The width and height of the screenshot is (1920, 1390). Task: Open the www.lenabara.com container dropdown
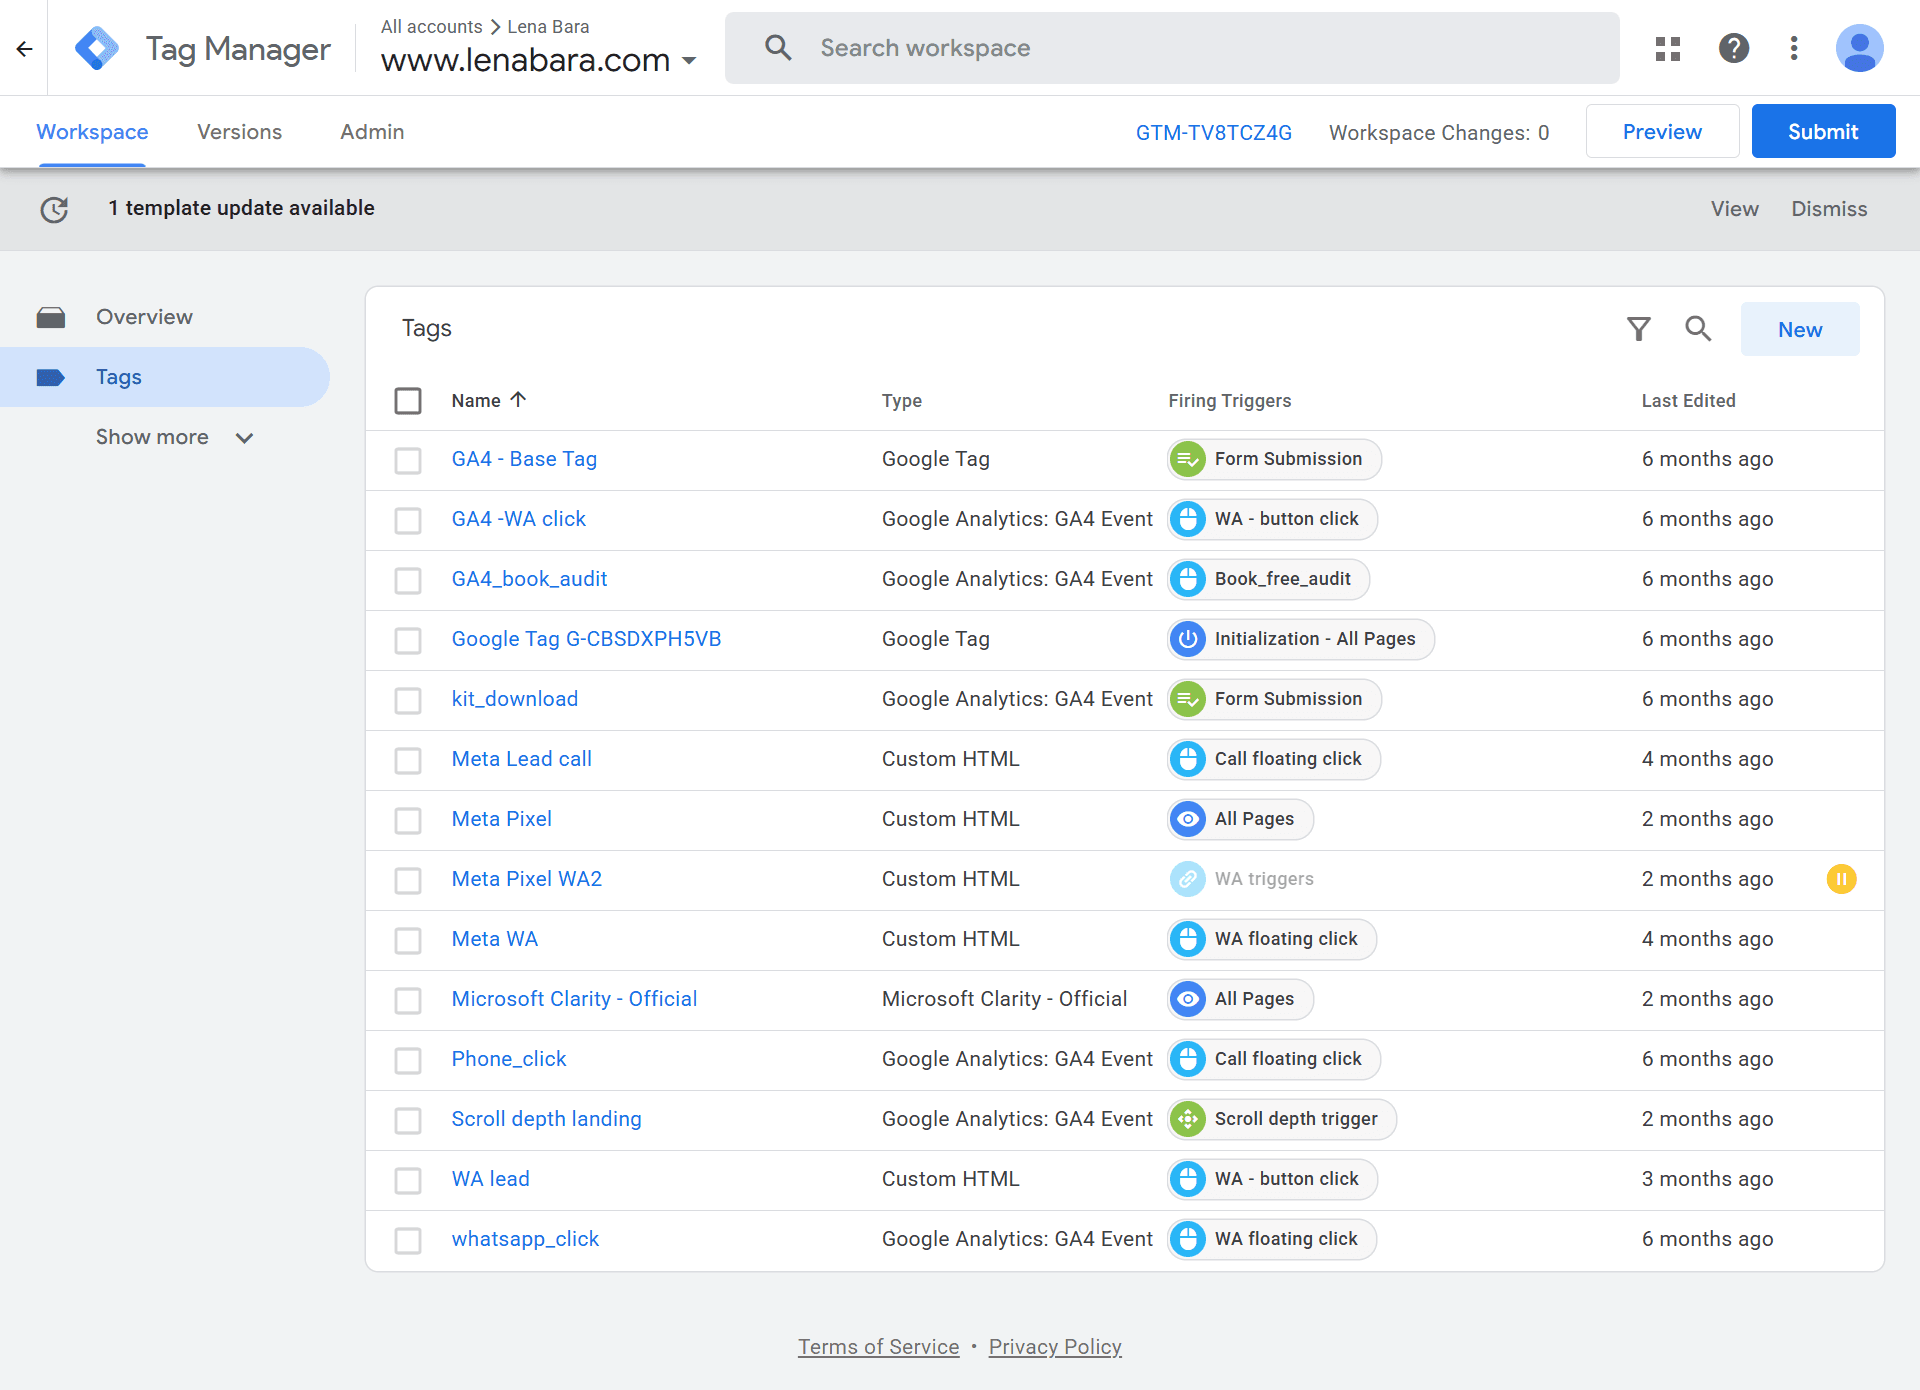(x=539, y=60)
